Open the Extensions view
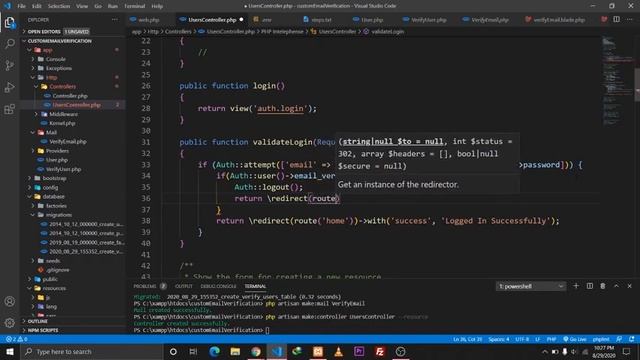Image resolution: width=640 pixels, height=360 pixels. pyautogui.click(x=9, y=109)
